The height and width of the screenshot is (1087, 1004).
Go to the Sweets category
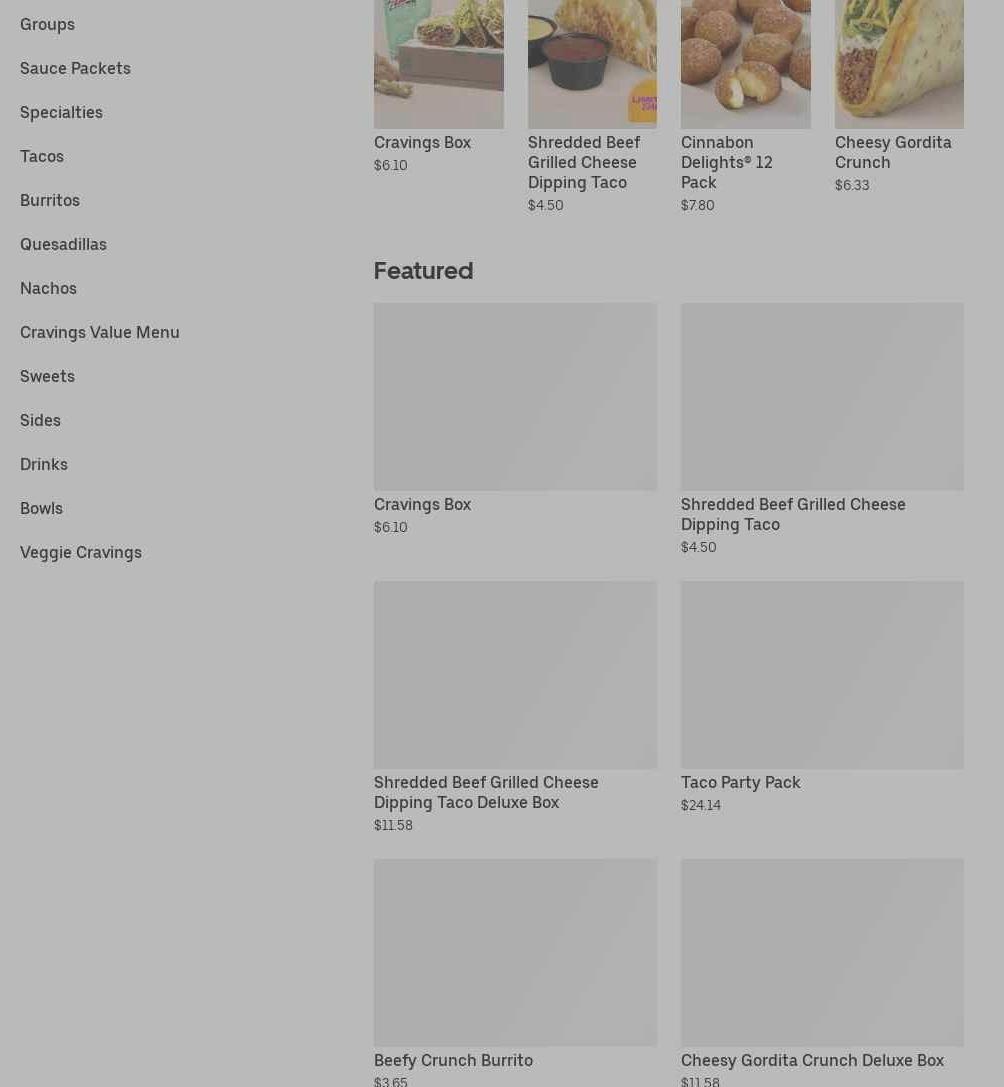pyautogui.click(x=47, y=376)
